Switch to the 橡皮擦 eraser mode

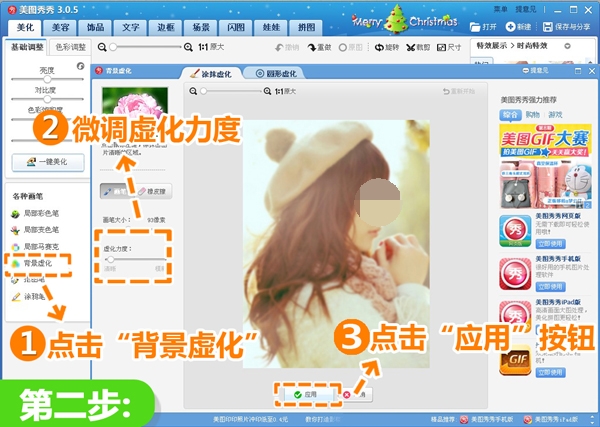(152, 189)
